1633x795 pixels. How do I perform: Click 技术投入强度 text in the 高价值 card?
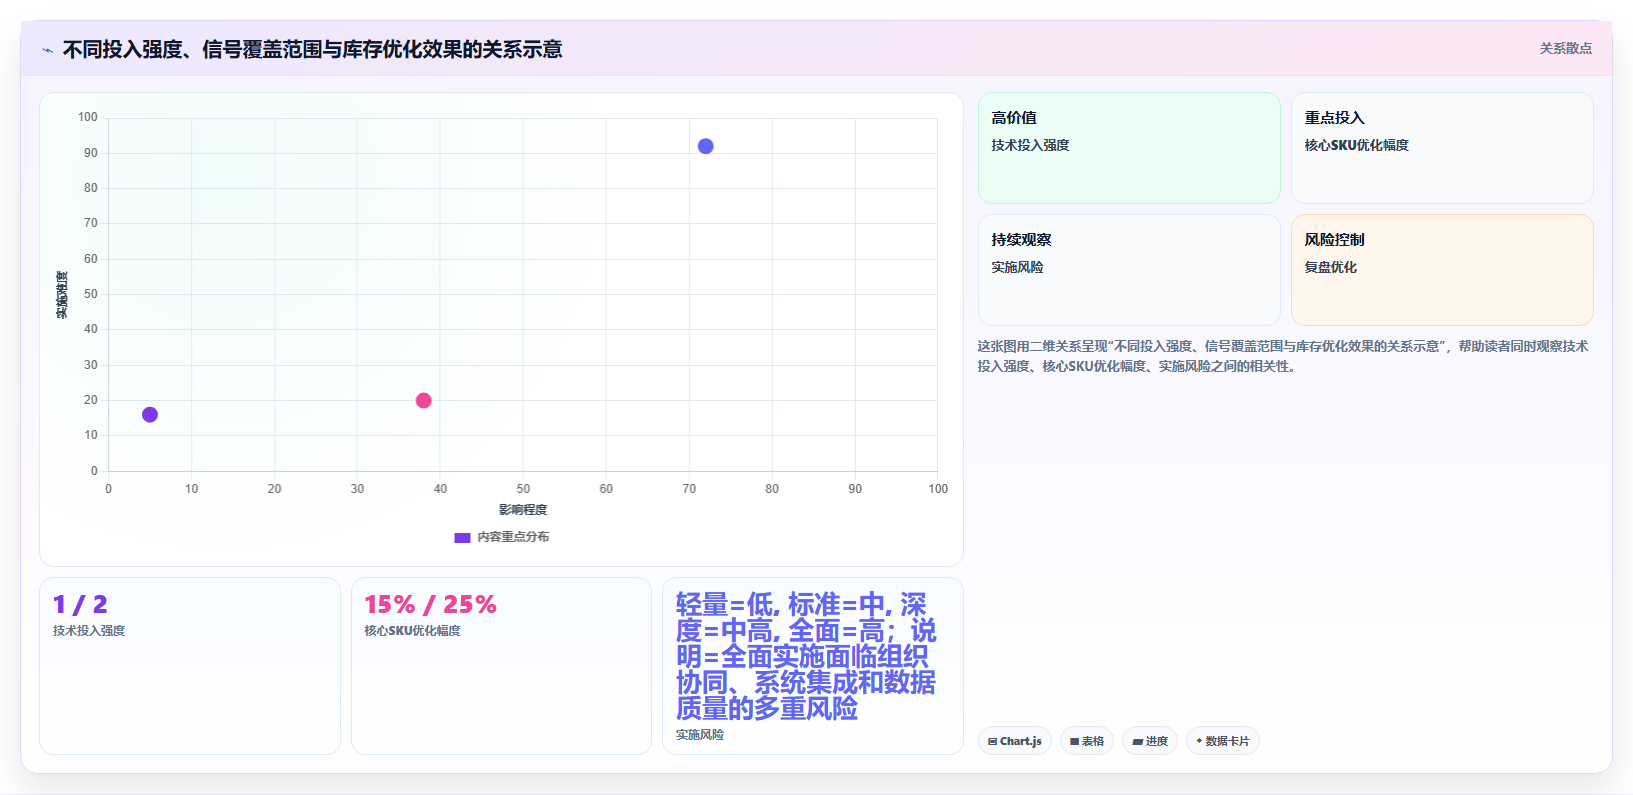click(1030, 145)
